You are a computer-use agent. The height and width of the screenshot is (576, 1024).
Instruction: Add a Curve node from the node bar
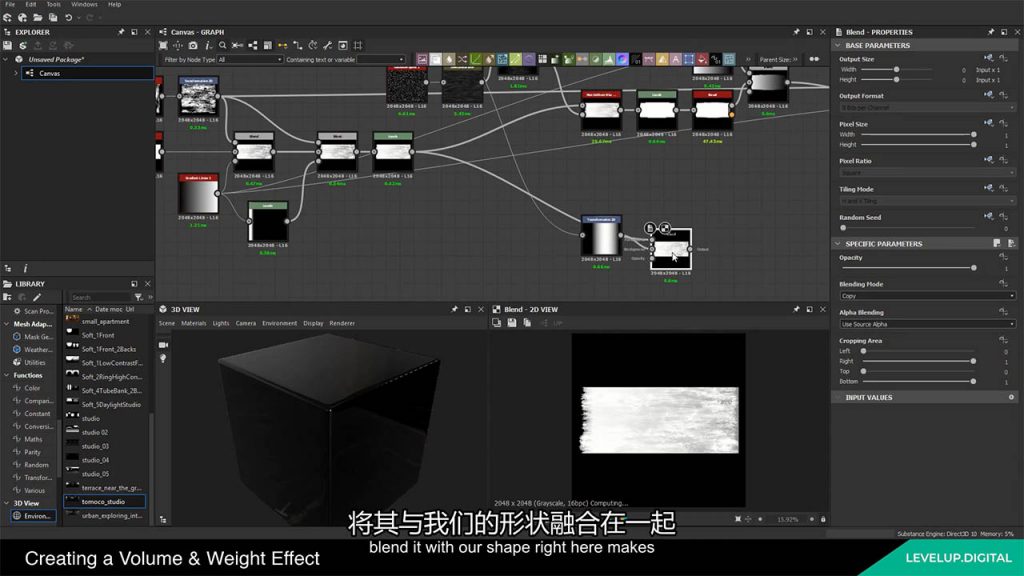pos(475,59)
